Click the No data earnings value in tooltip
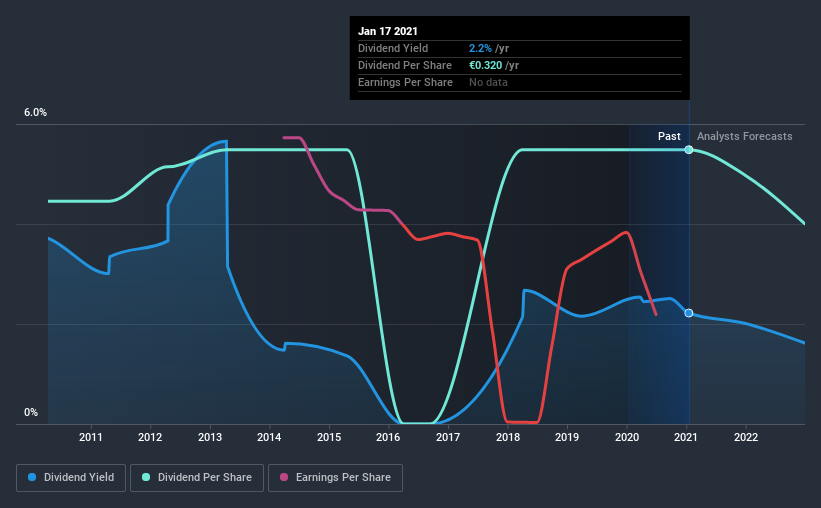821x508 pixels. tap(489, 82)
